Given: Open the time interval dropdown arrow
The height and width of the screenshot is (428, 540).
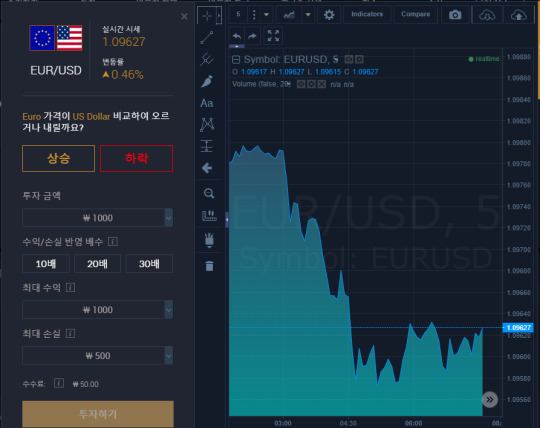Looking at the screenshot, I should pos(266,15).
